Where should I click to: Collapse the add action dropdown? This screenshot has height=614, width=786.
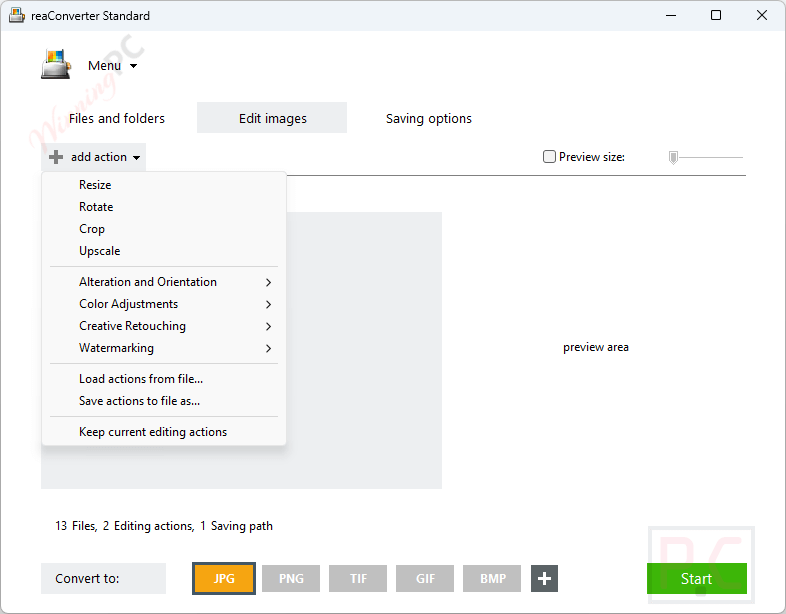(x=94, y=157)
